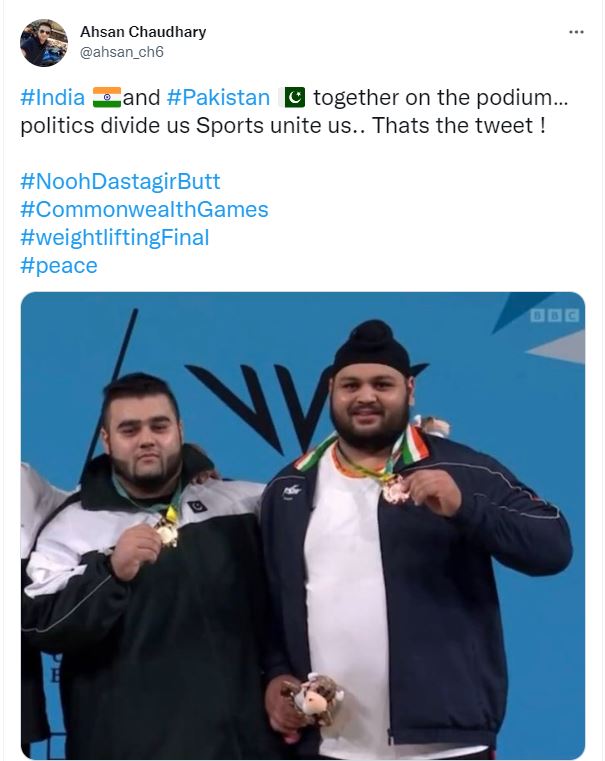
Task: Click the plush mascot toy in photo
Action: 313,700
